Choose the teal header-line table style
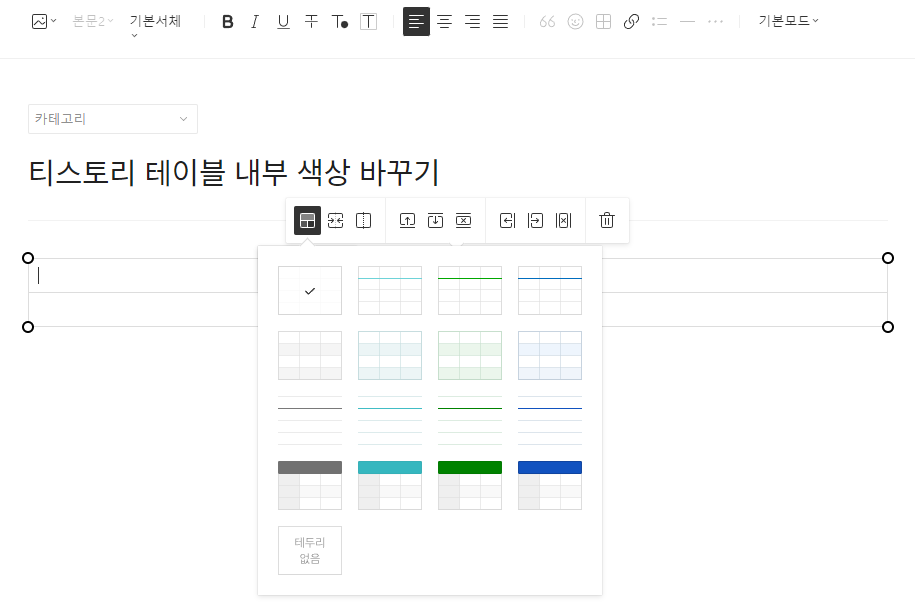Screen dimensions: 915x615 390,291
